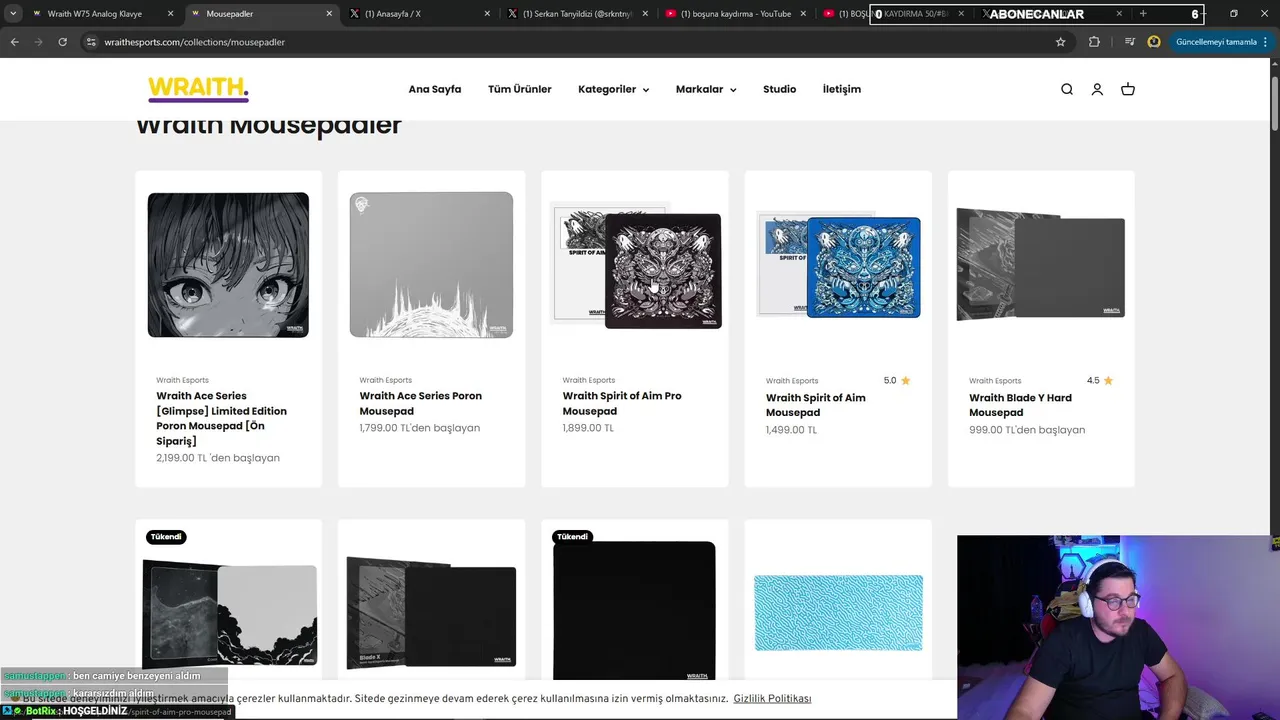Viewport: 1280px width, 720px height.
Task: Click the 2,199.00 TL price
Action: click(x=218, y=458)
